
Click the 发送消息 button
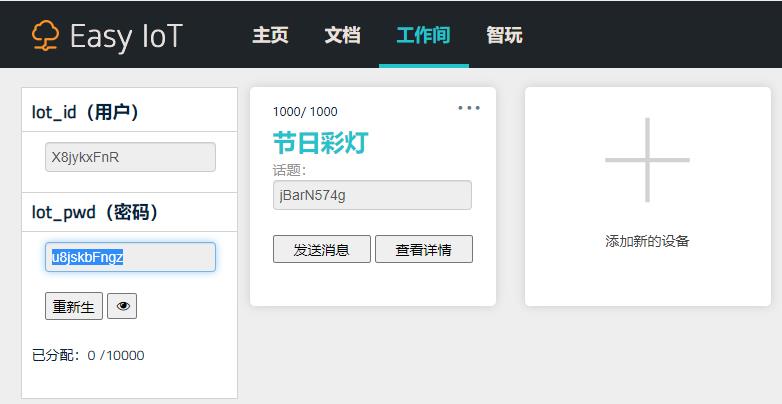pyautogui.click(x=322, y=249)
